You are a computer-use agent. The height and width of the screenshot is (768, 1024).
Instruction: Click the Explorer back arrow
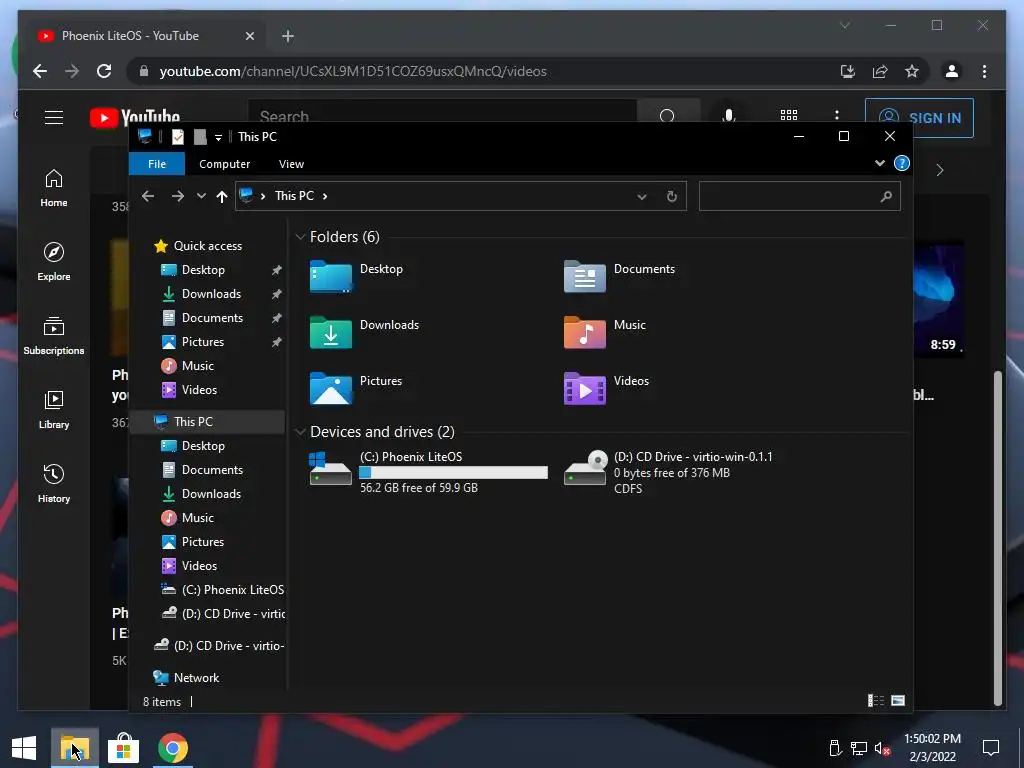[x=148, y=196]
